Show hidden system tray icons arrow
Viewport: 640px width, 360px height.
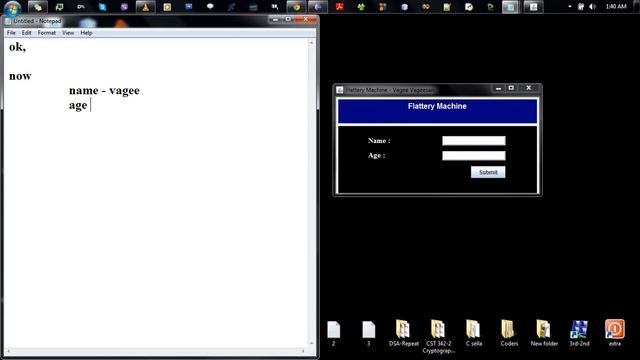(x=569, y=7)
